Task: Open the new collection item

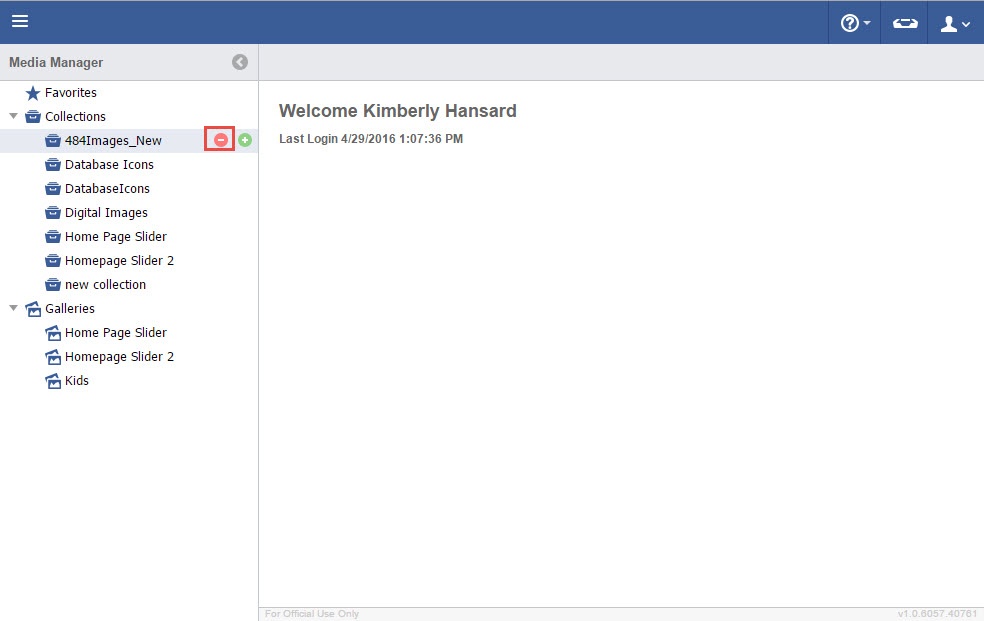Action: tap(105, 284)
